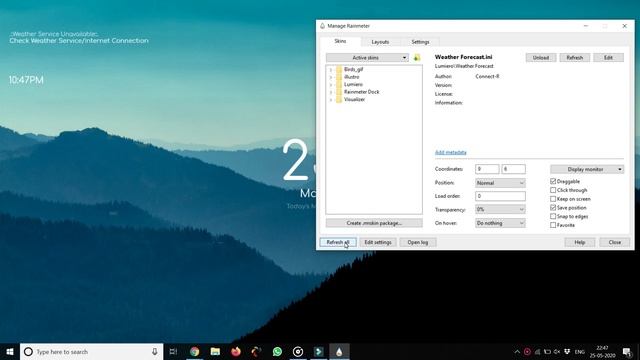Click the Load order input field
This screenshot has height=360, width=640.
pos(500,196)
